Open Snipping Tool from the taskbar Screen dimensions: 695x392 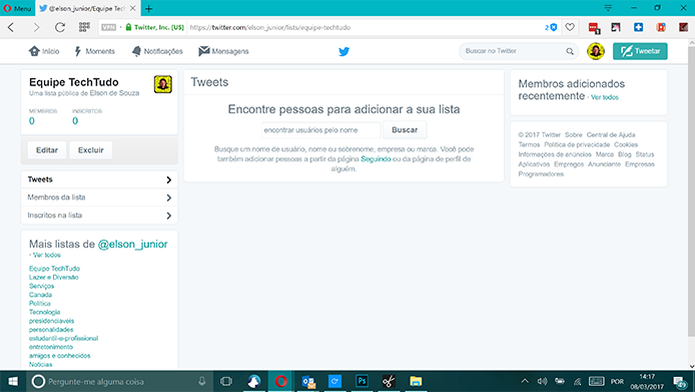[389, 381]
